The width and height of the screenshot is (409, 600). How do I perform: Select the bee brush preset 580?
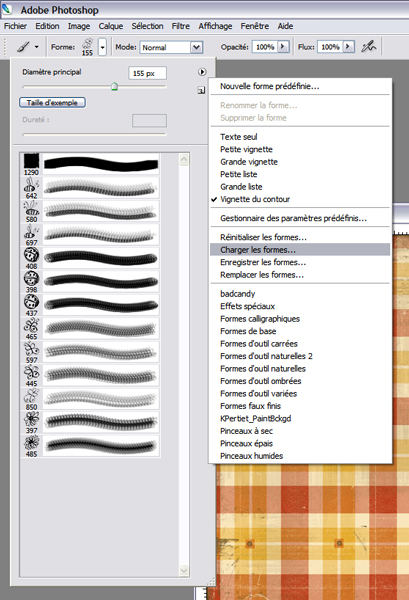pos(90,211)
